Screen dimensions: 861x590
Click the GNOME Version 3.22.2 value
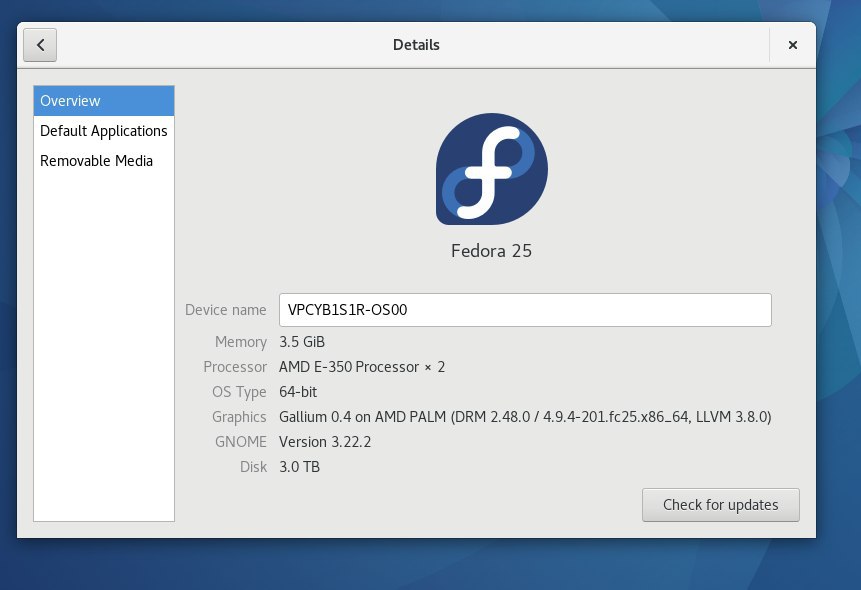[325, 442]
